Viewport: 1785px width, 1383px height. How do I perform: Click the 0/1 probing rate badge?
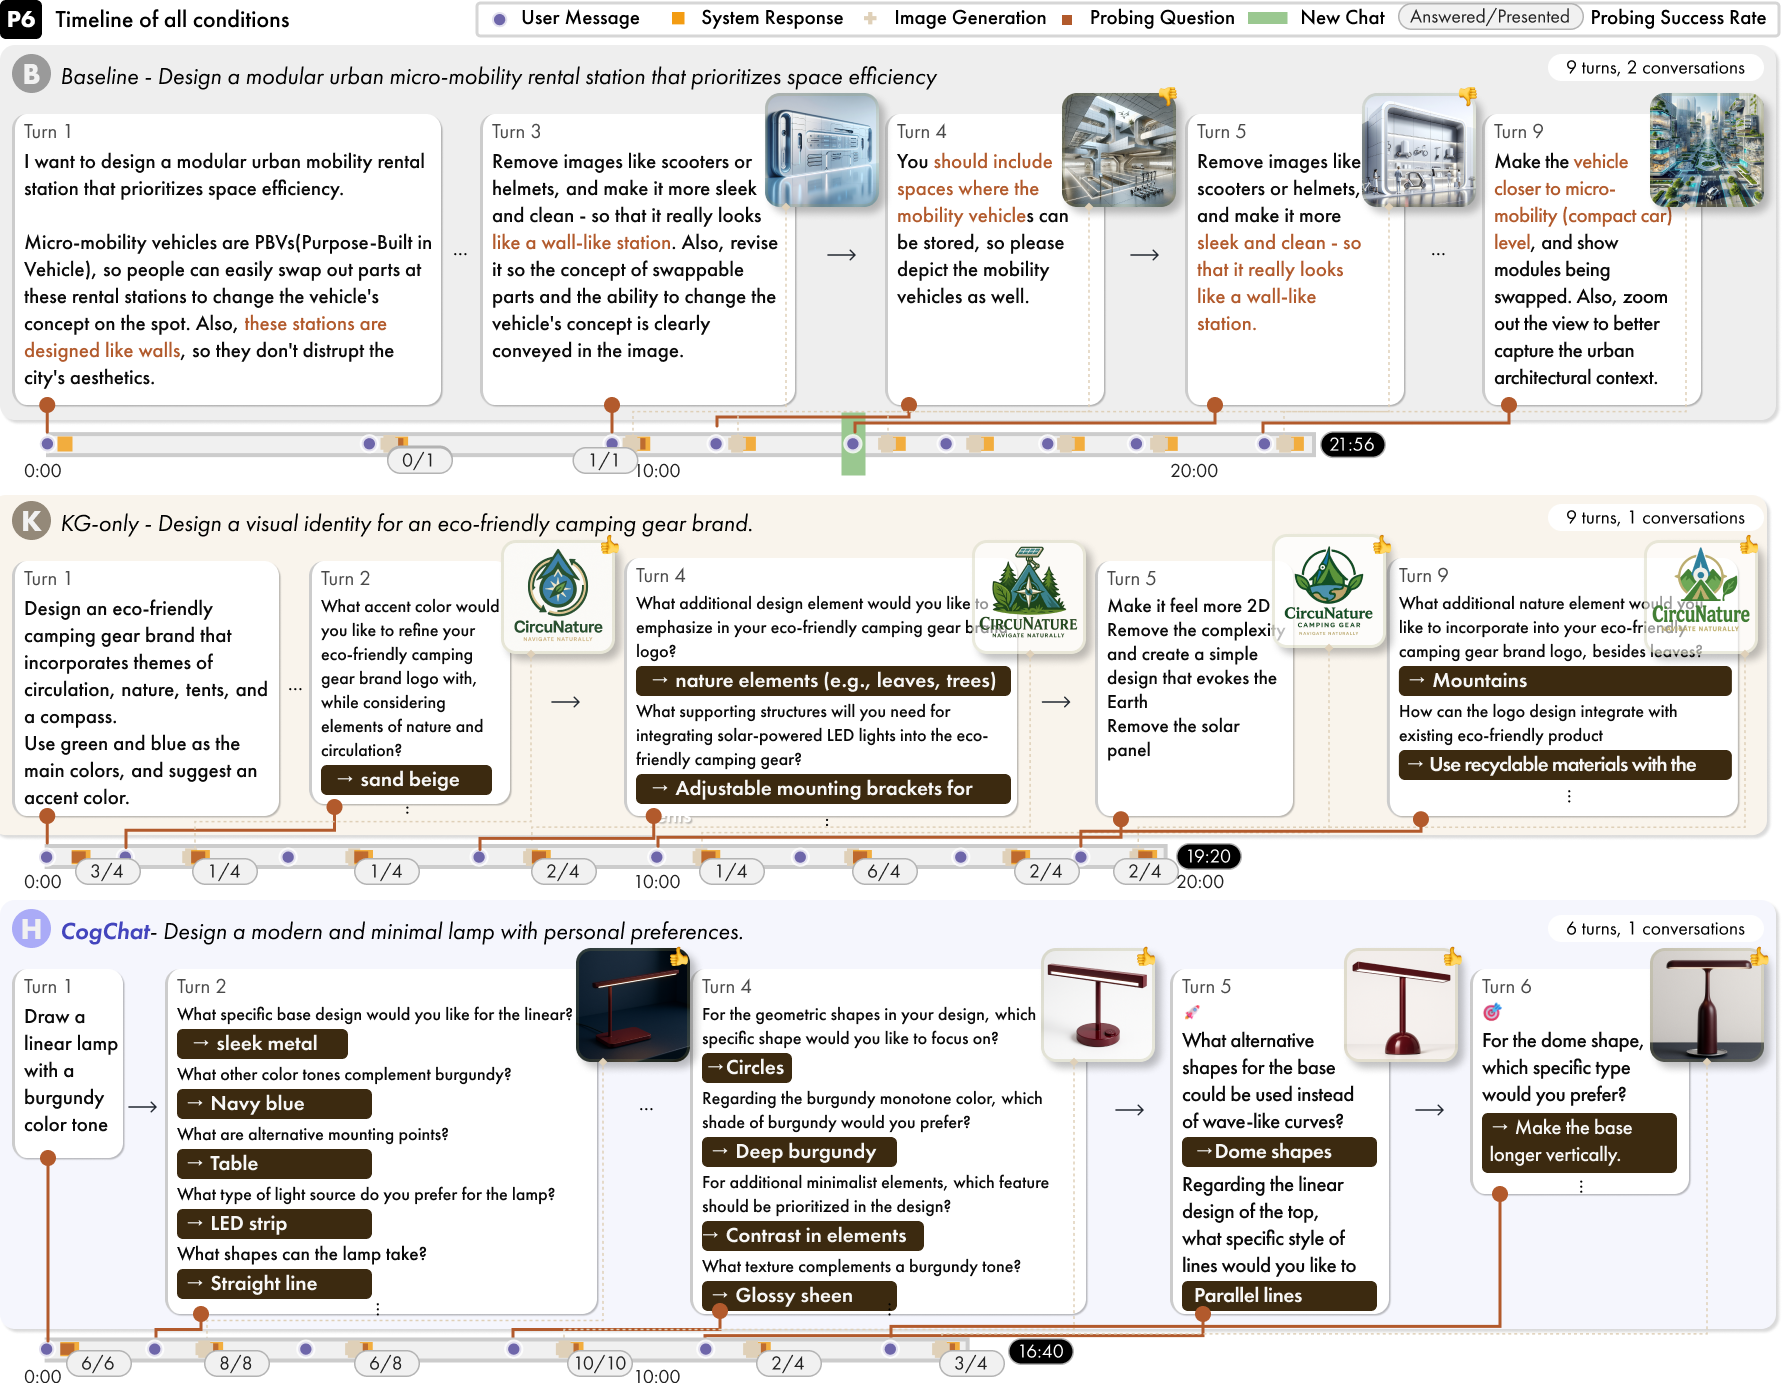419,460
